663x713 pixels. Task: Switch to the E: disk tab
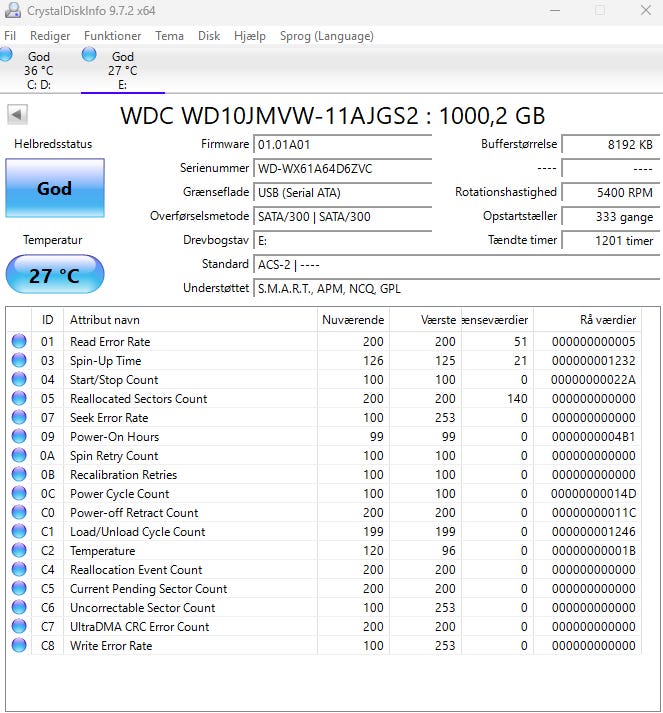122,70
